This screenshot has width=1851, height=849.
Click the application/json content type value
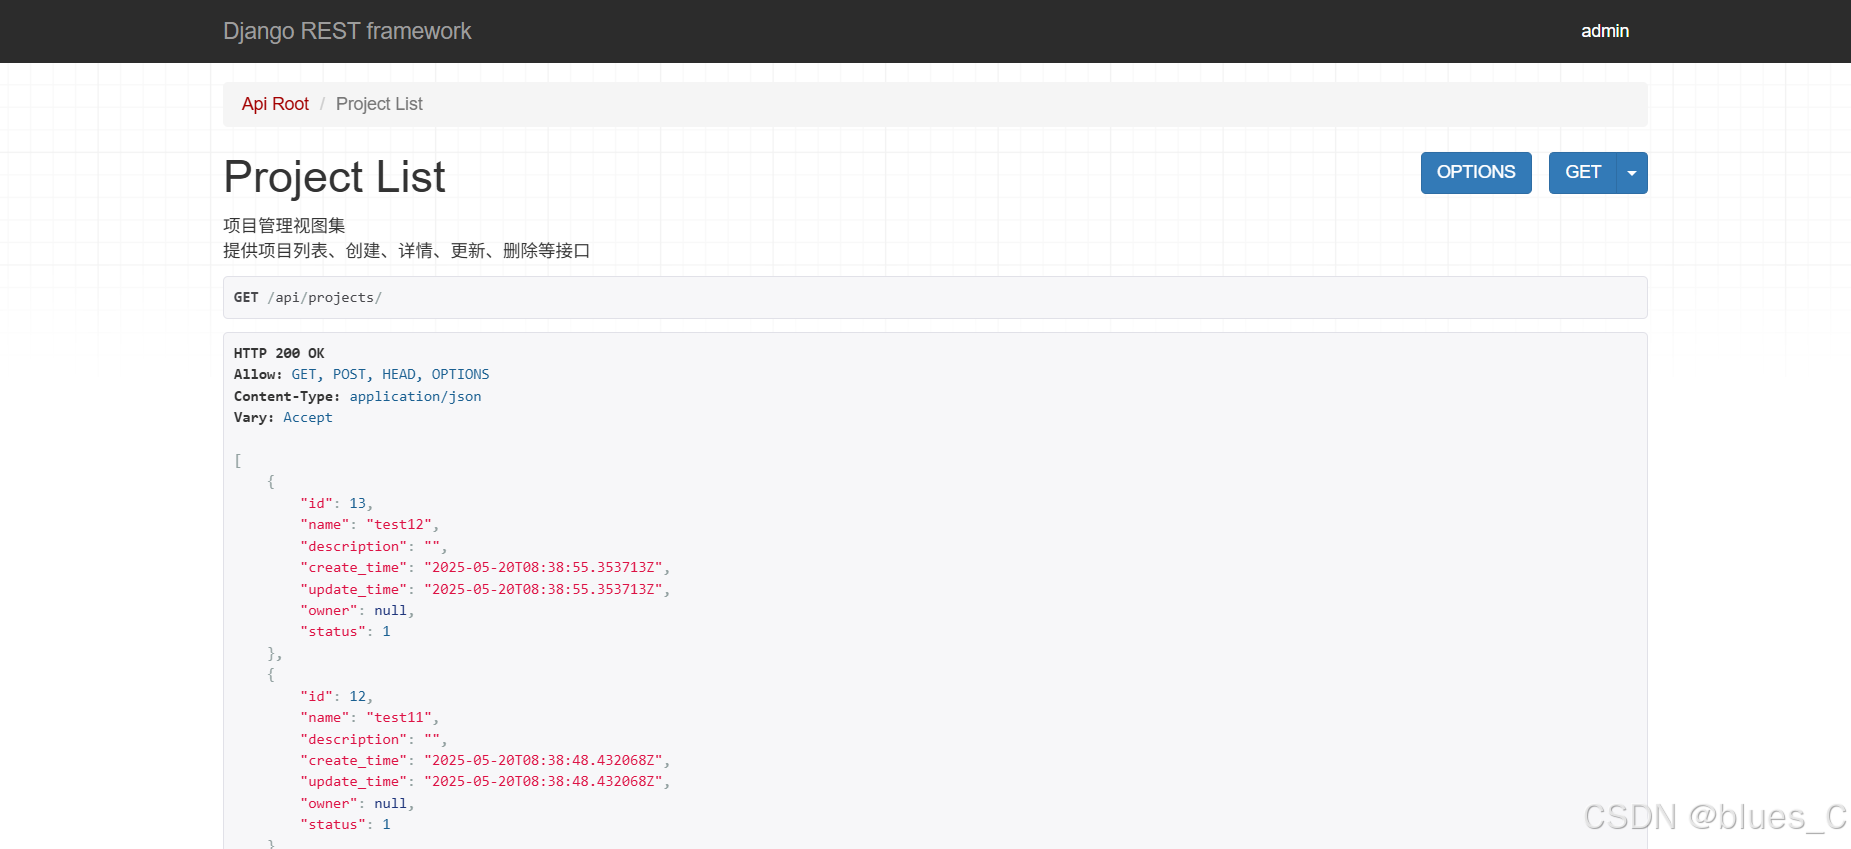tap(415, 396)
